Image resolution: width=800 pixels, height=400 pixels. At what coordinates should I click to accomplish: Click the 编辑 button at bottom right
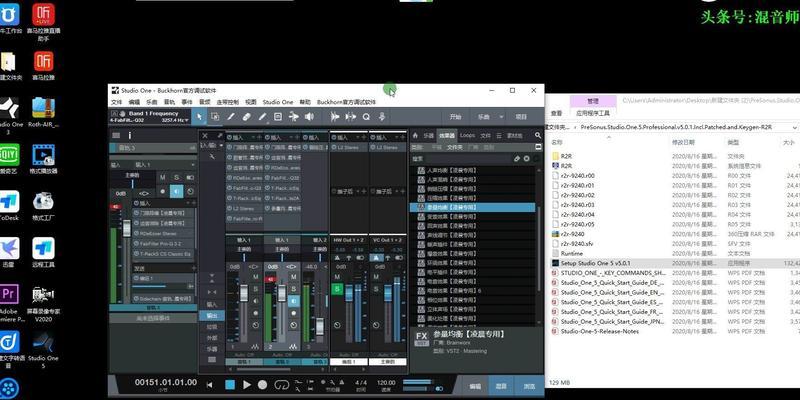click(x=475, y=386)
